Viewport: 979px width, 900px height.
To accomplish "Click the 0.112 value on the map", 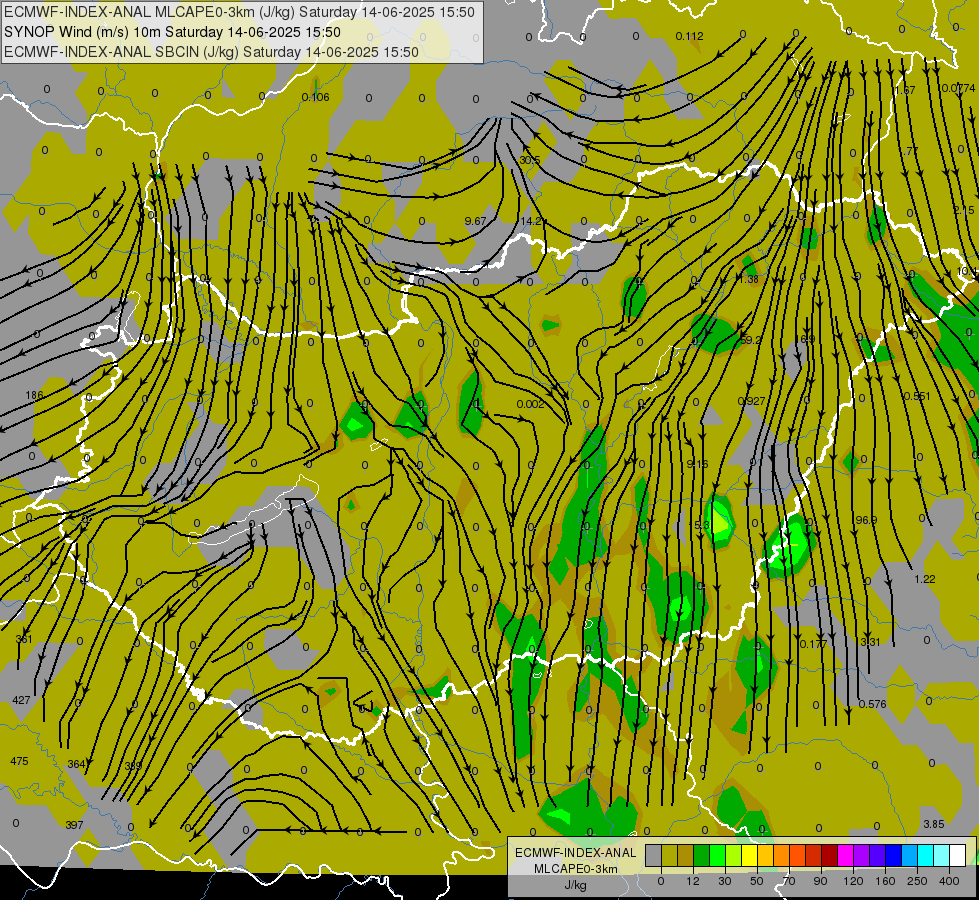I will coord(689,36).
